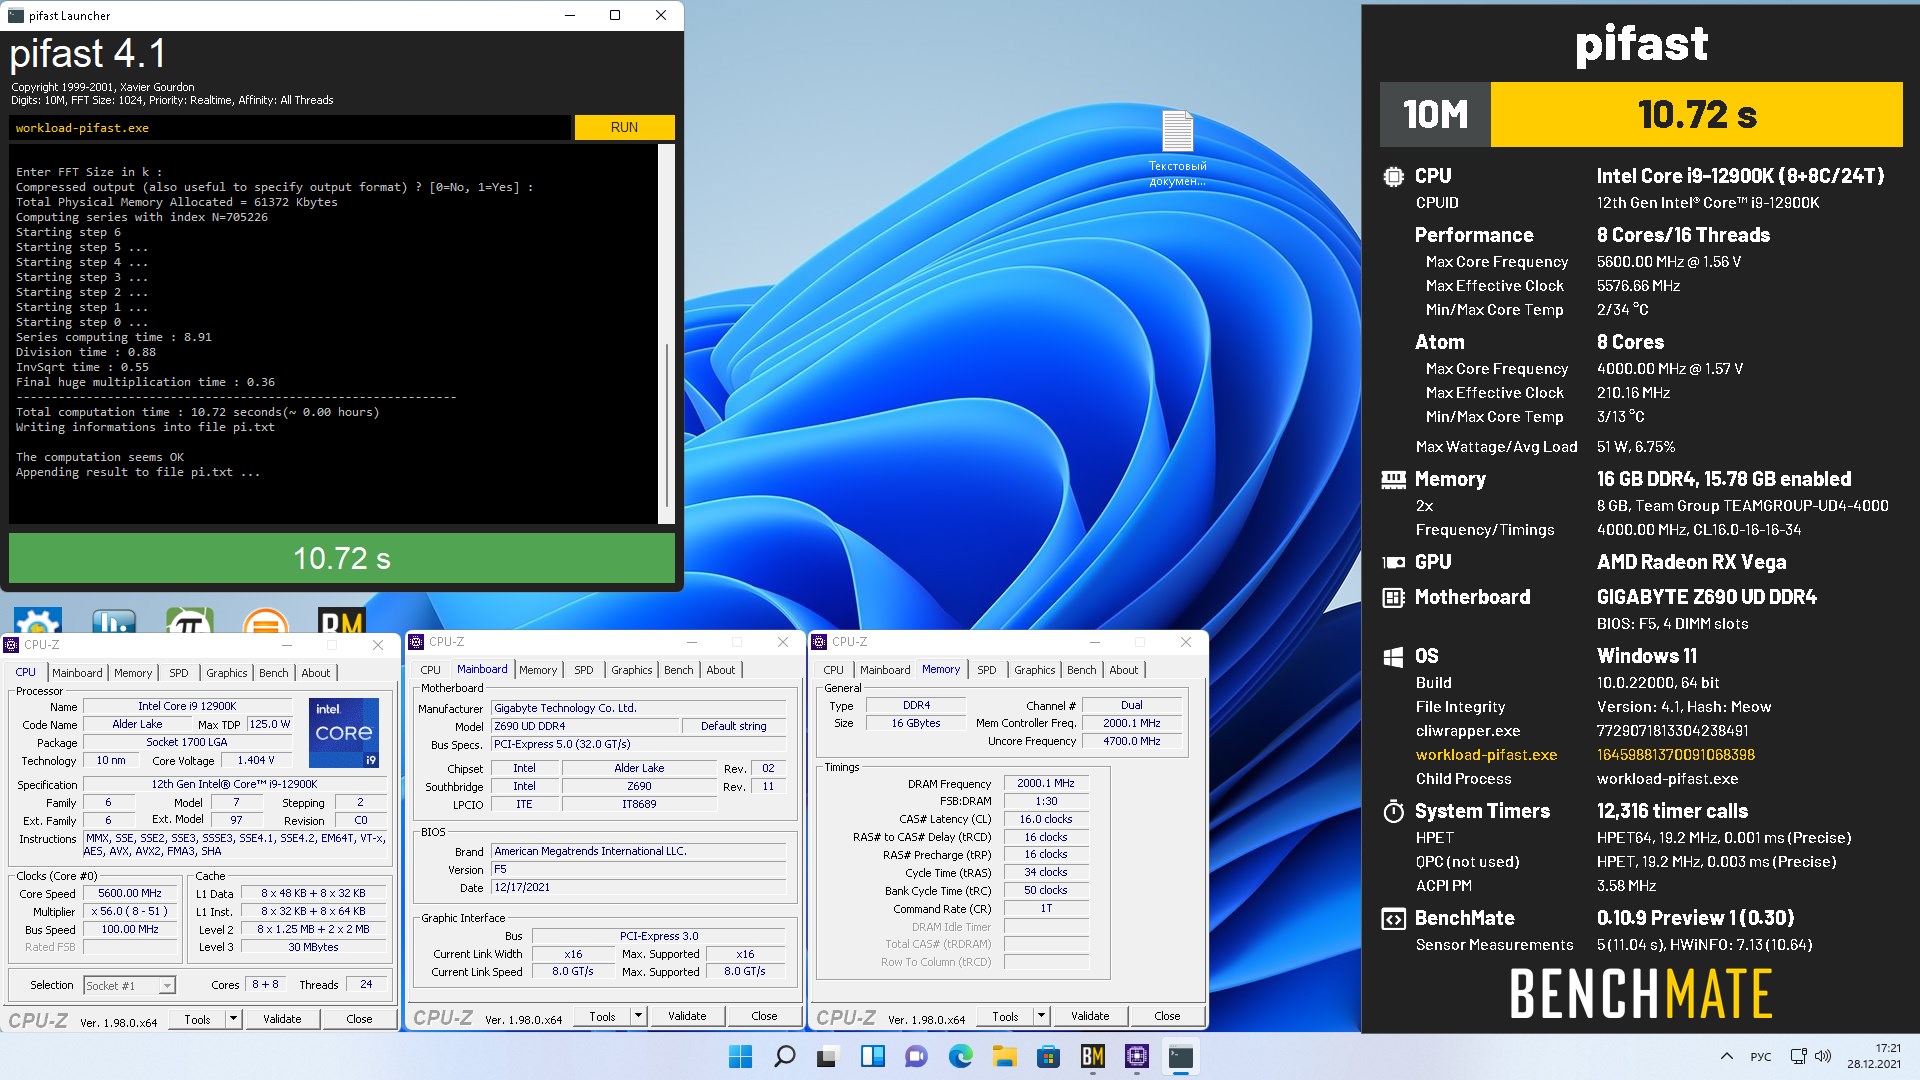The image size is (1920, 1080).
Task: Click the BIOS date 12/17/2021 field
Action: click(638, 888)
